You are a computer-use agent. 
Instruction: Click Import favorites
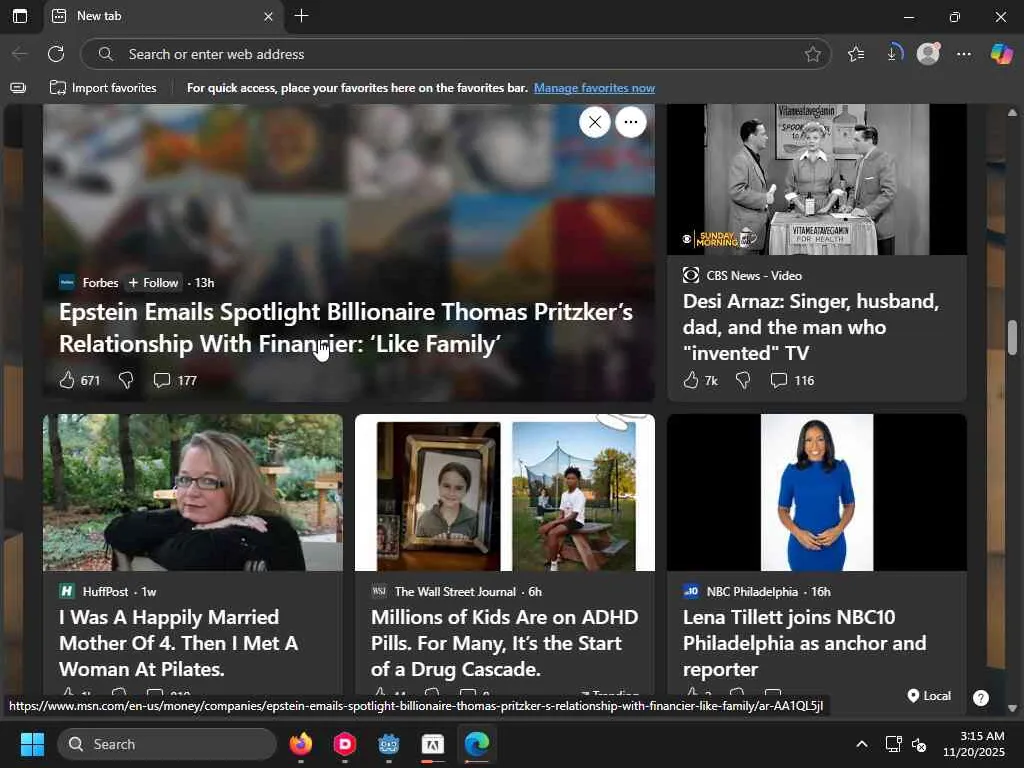point(103,88)
